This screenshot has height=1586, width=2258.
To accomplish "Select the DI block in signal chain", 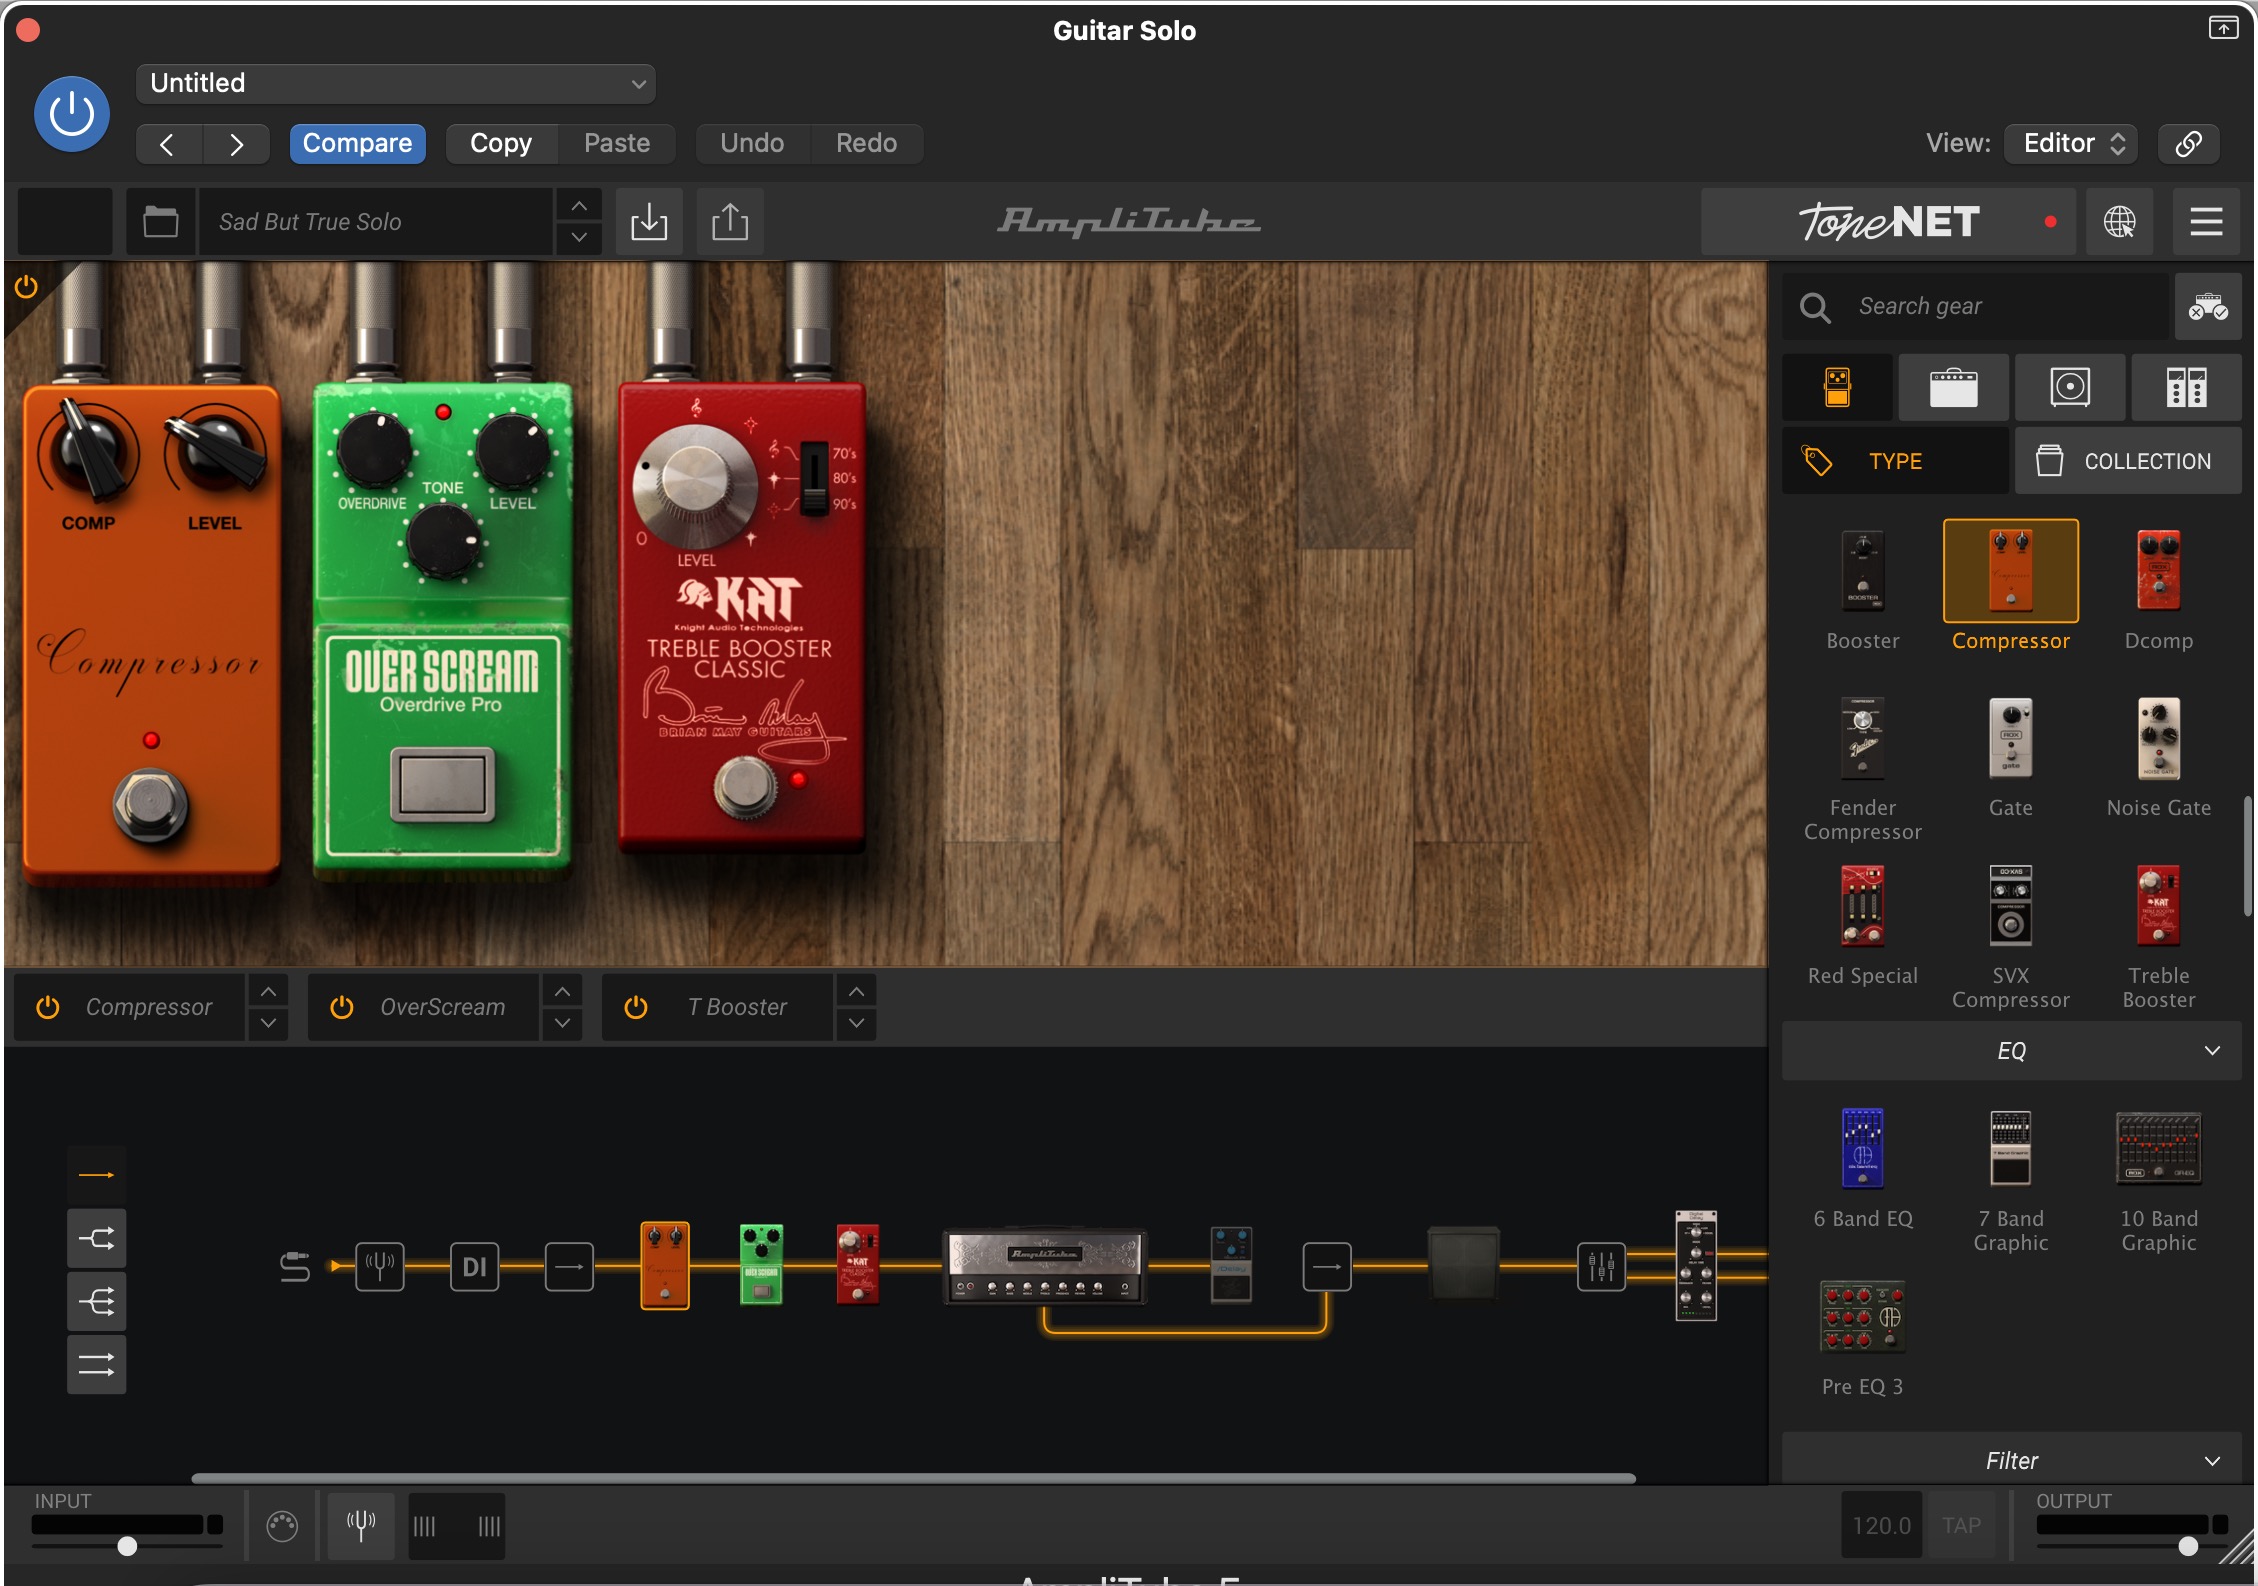I will [x=474, y=1267].
